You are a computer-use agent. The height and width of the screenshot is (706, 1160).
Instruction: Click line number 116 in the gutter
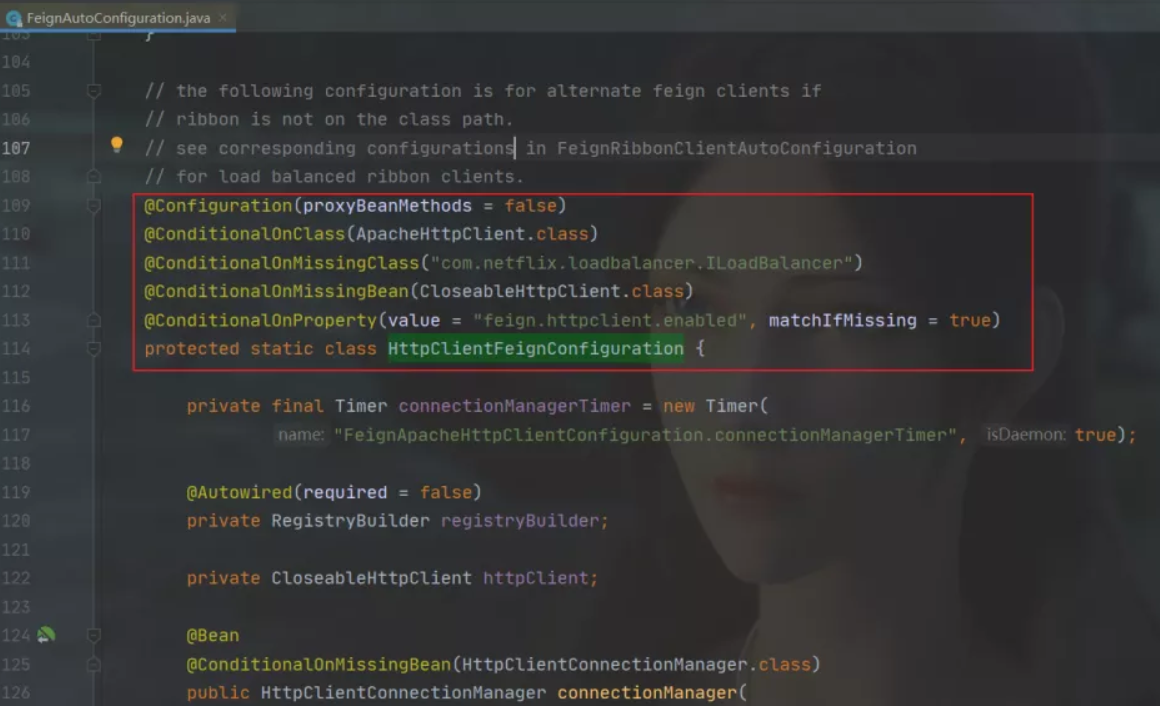(16, 406)
